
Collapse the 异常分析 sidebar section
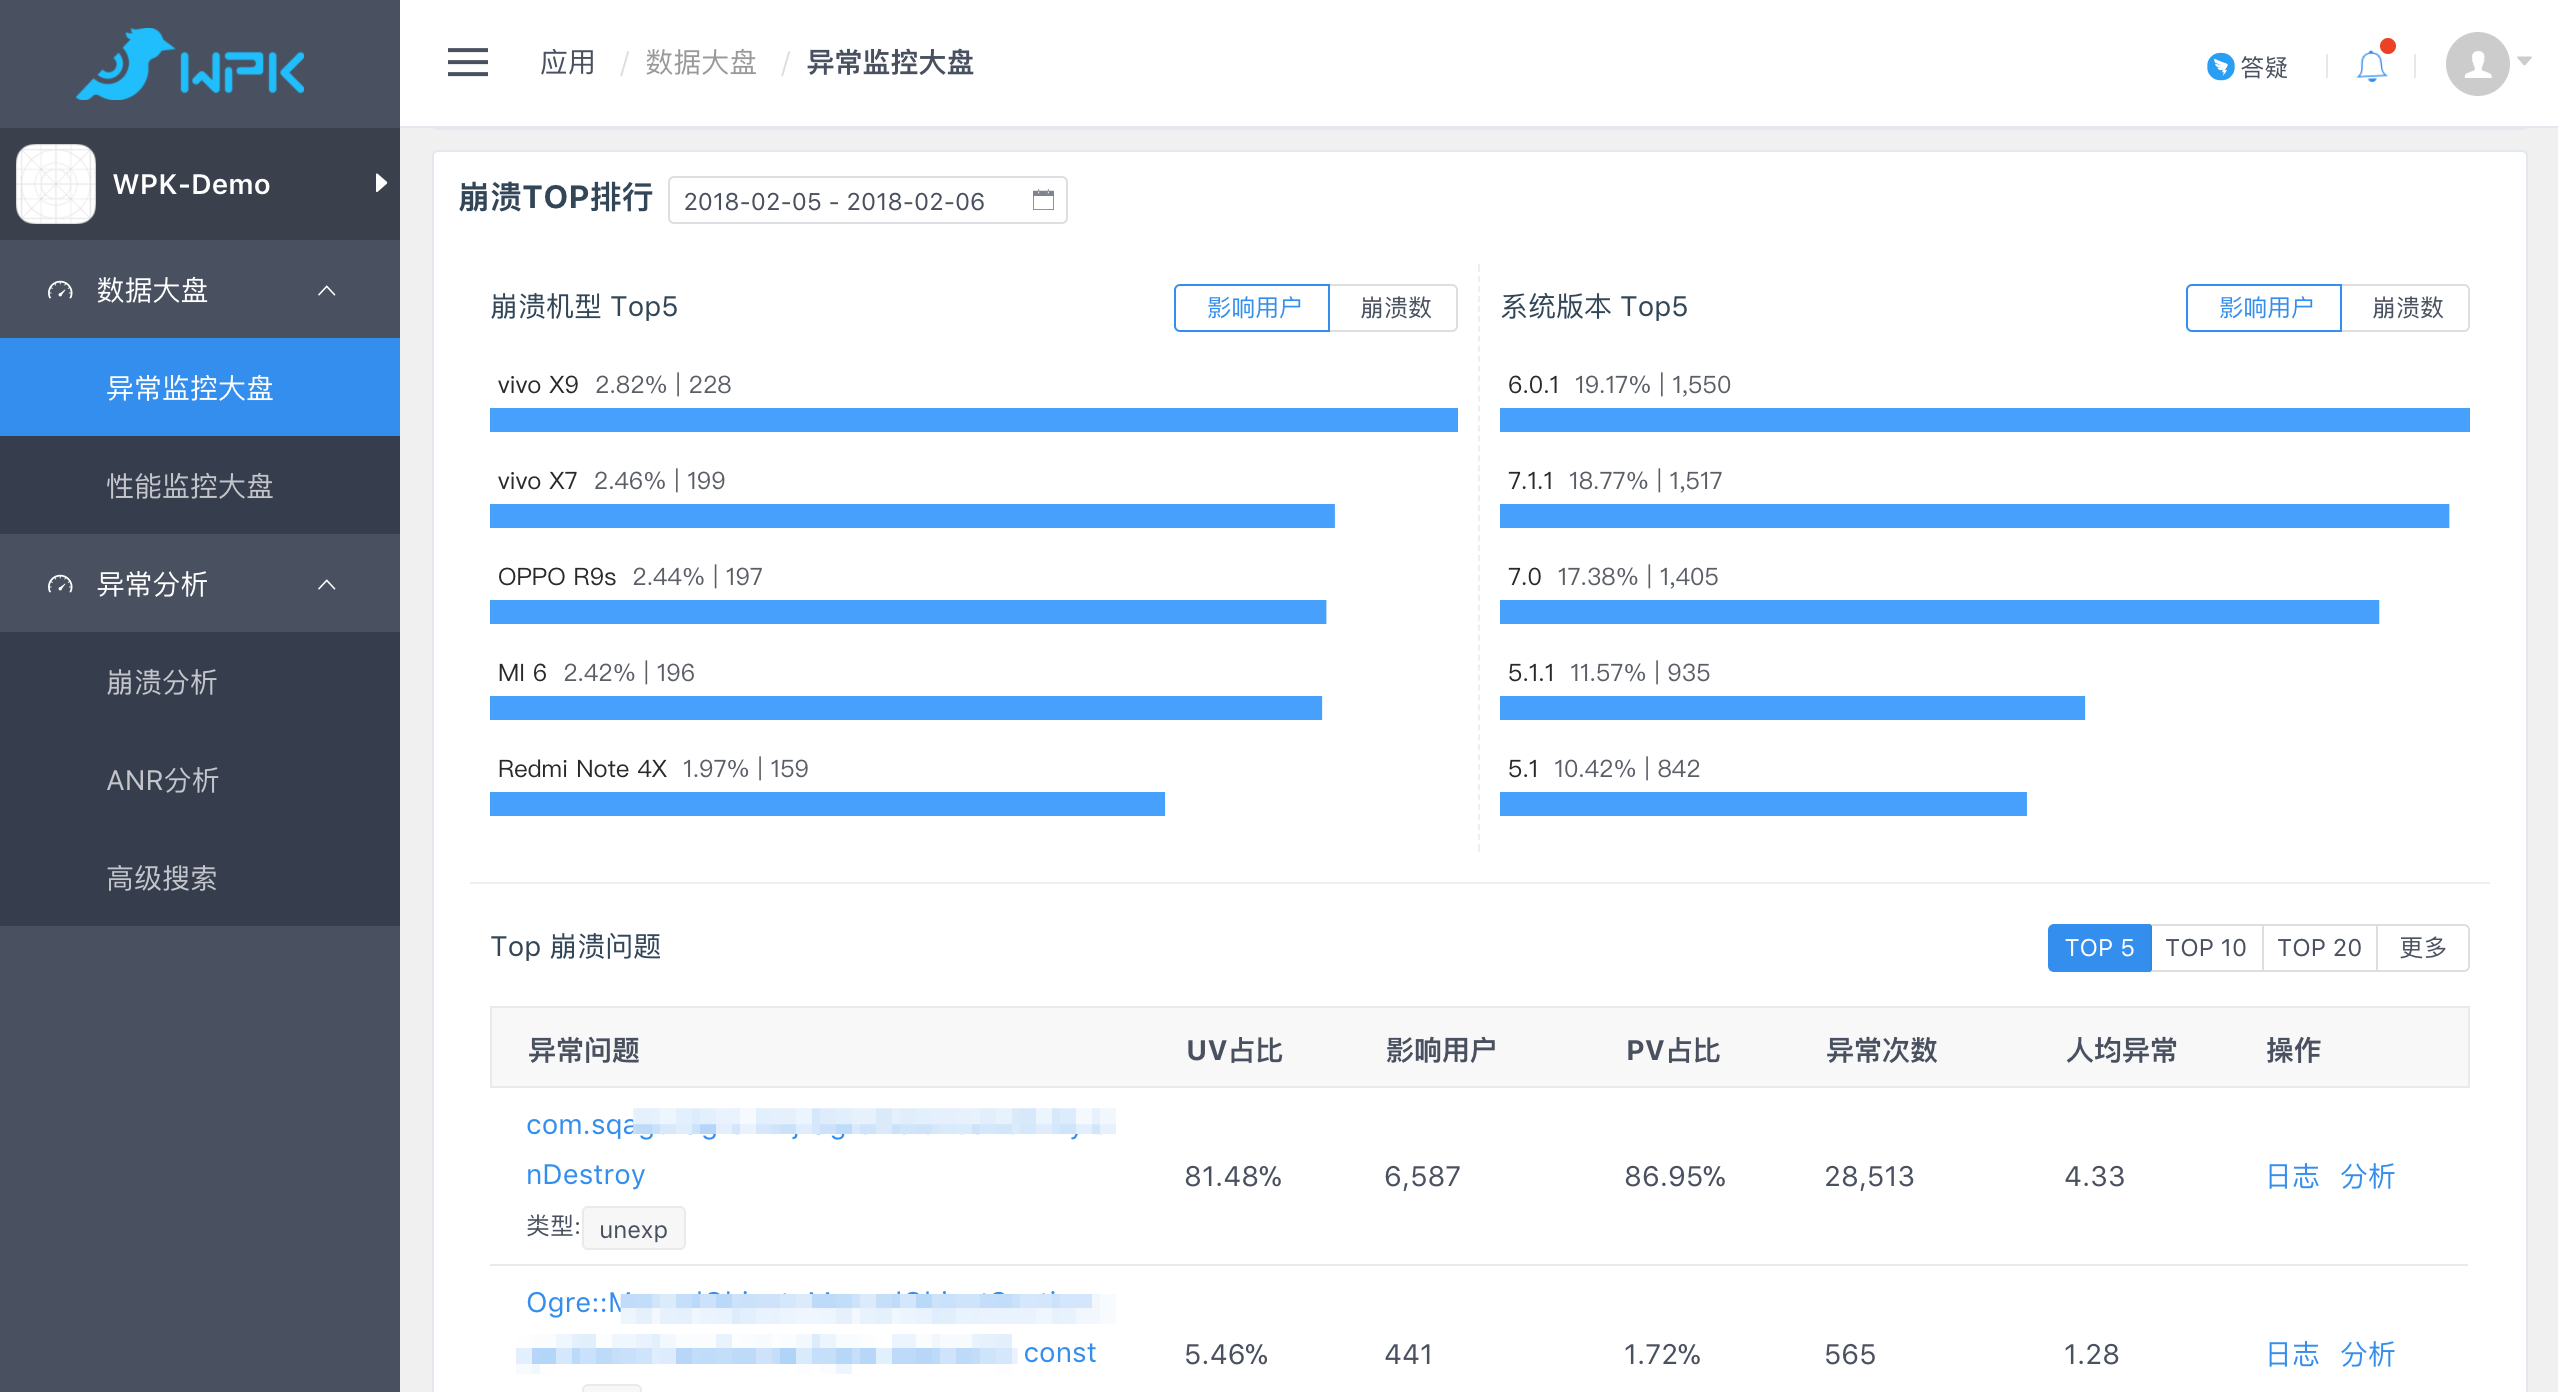pyautogui.click(x=326, y=584)
